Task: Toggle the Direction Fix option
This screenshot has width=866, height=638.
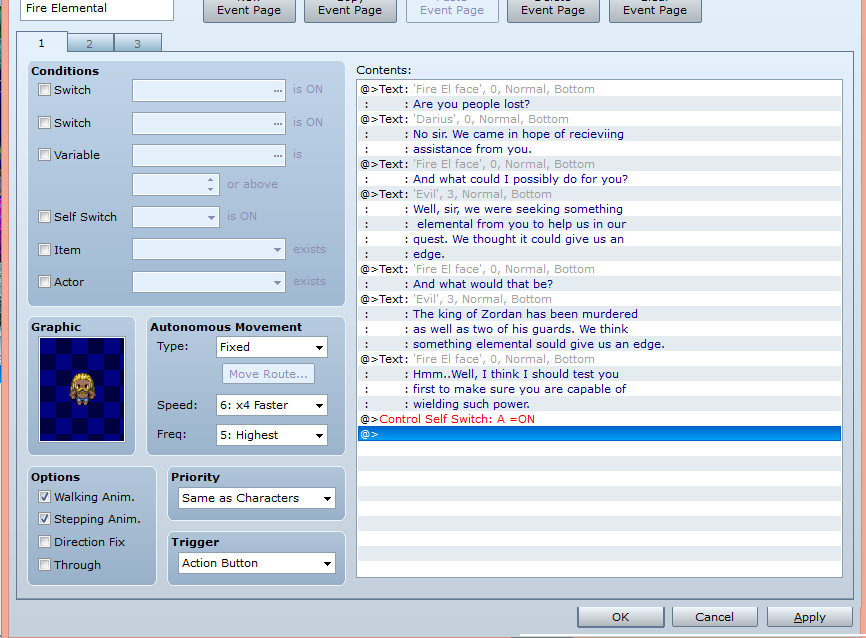Action: [44, 542]
